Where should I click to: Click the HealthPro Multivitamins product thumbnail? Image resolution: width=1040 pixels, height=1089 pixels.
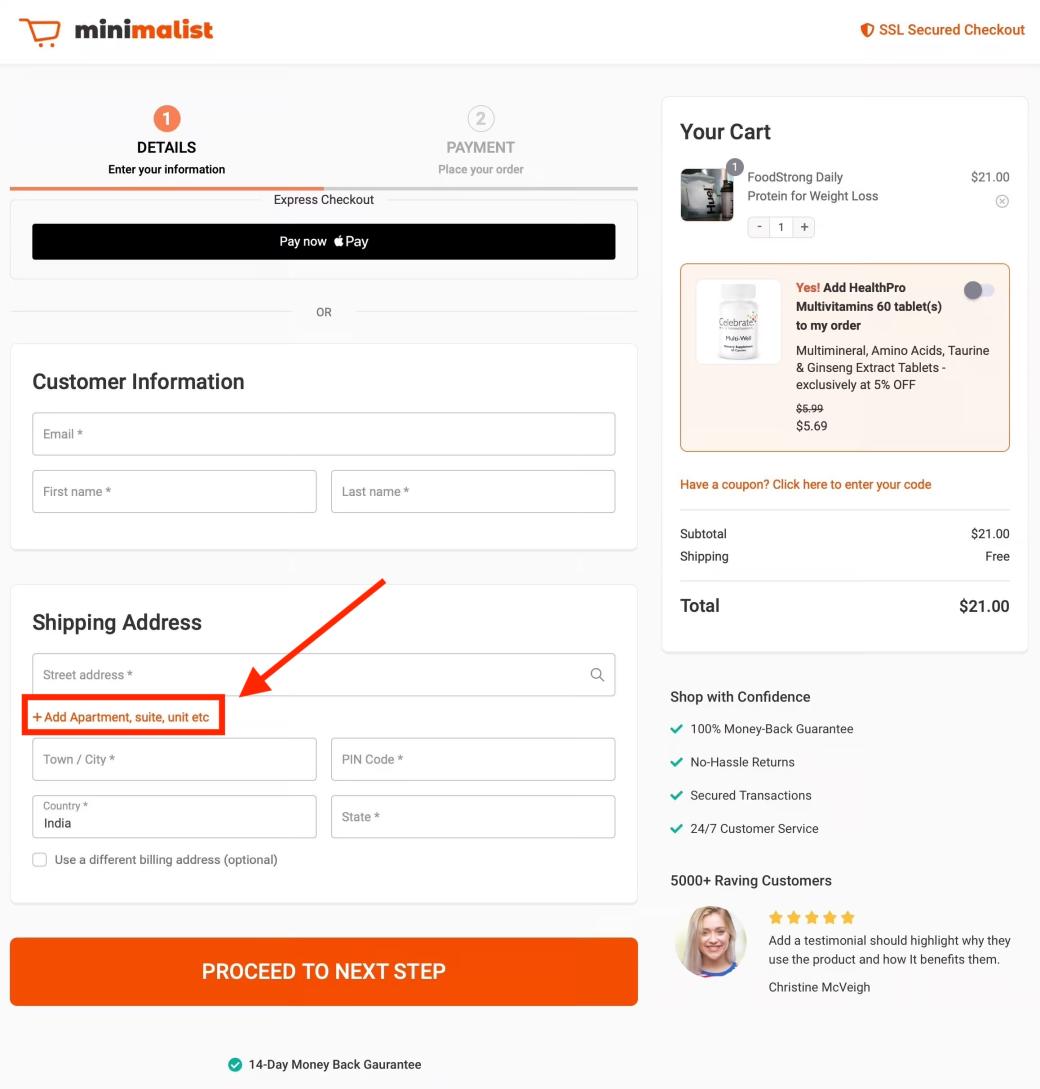[738, 322]
